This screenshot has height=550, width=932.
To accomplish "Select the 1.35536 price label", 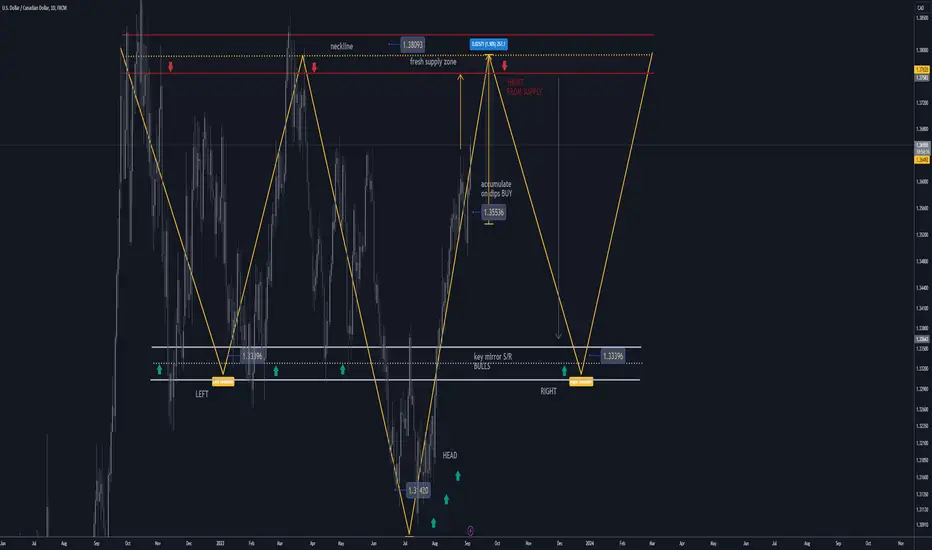I will [x=494, y=212].
